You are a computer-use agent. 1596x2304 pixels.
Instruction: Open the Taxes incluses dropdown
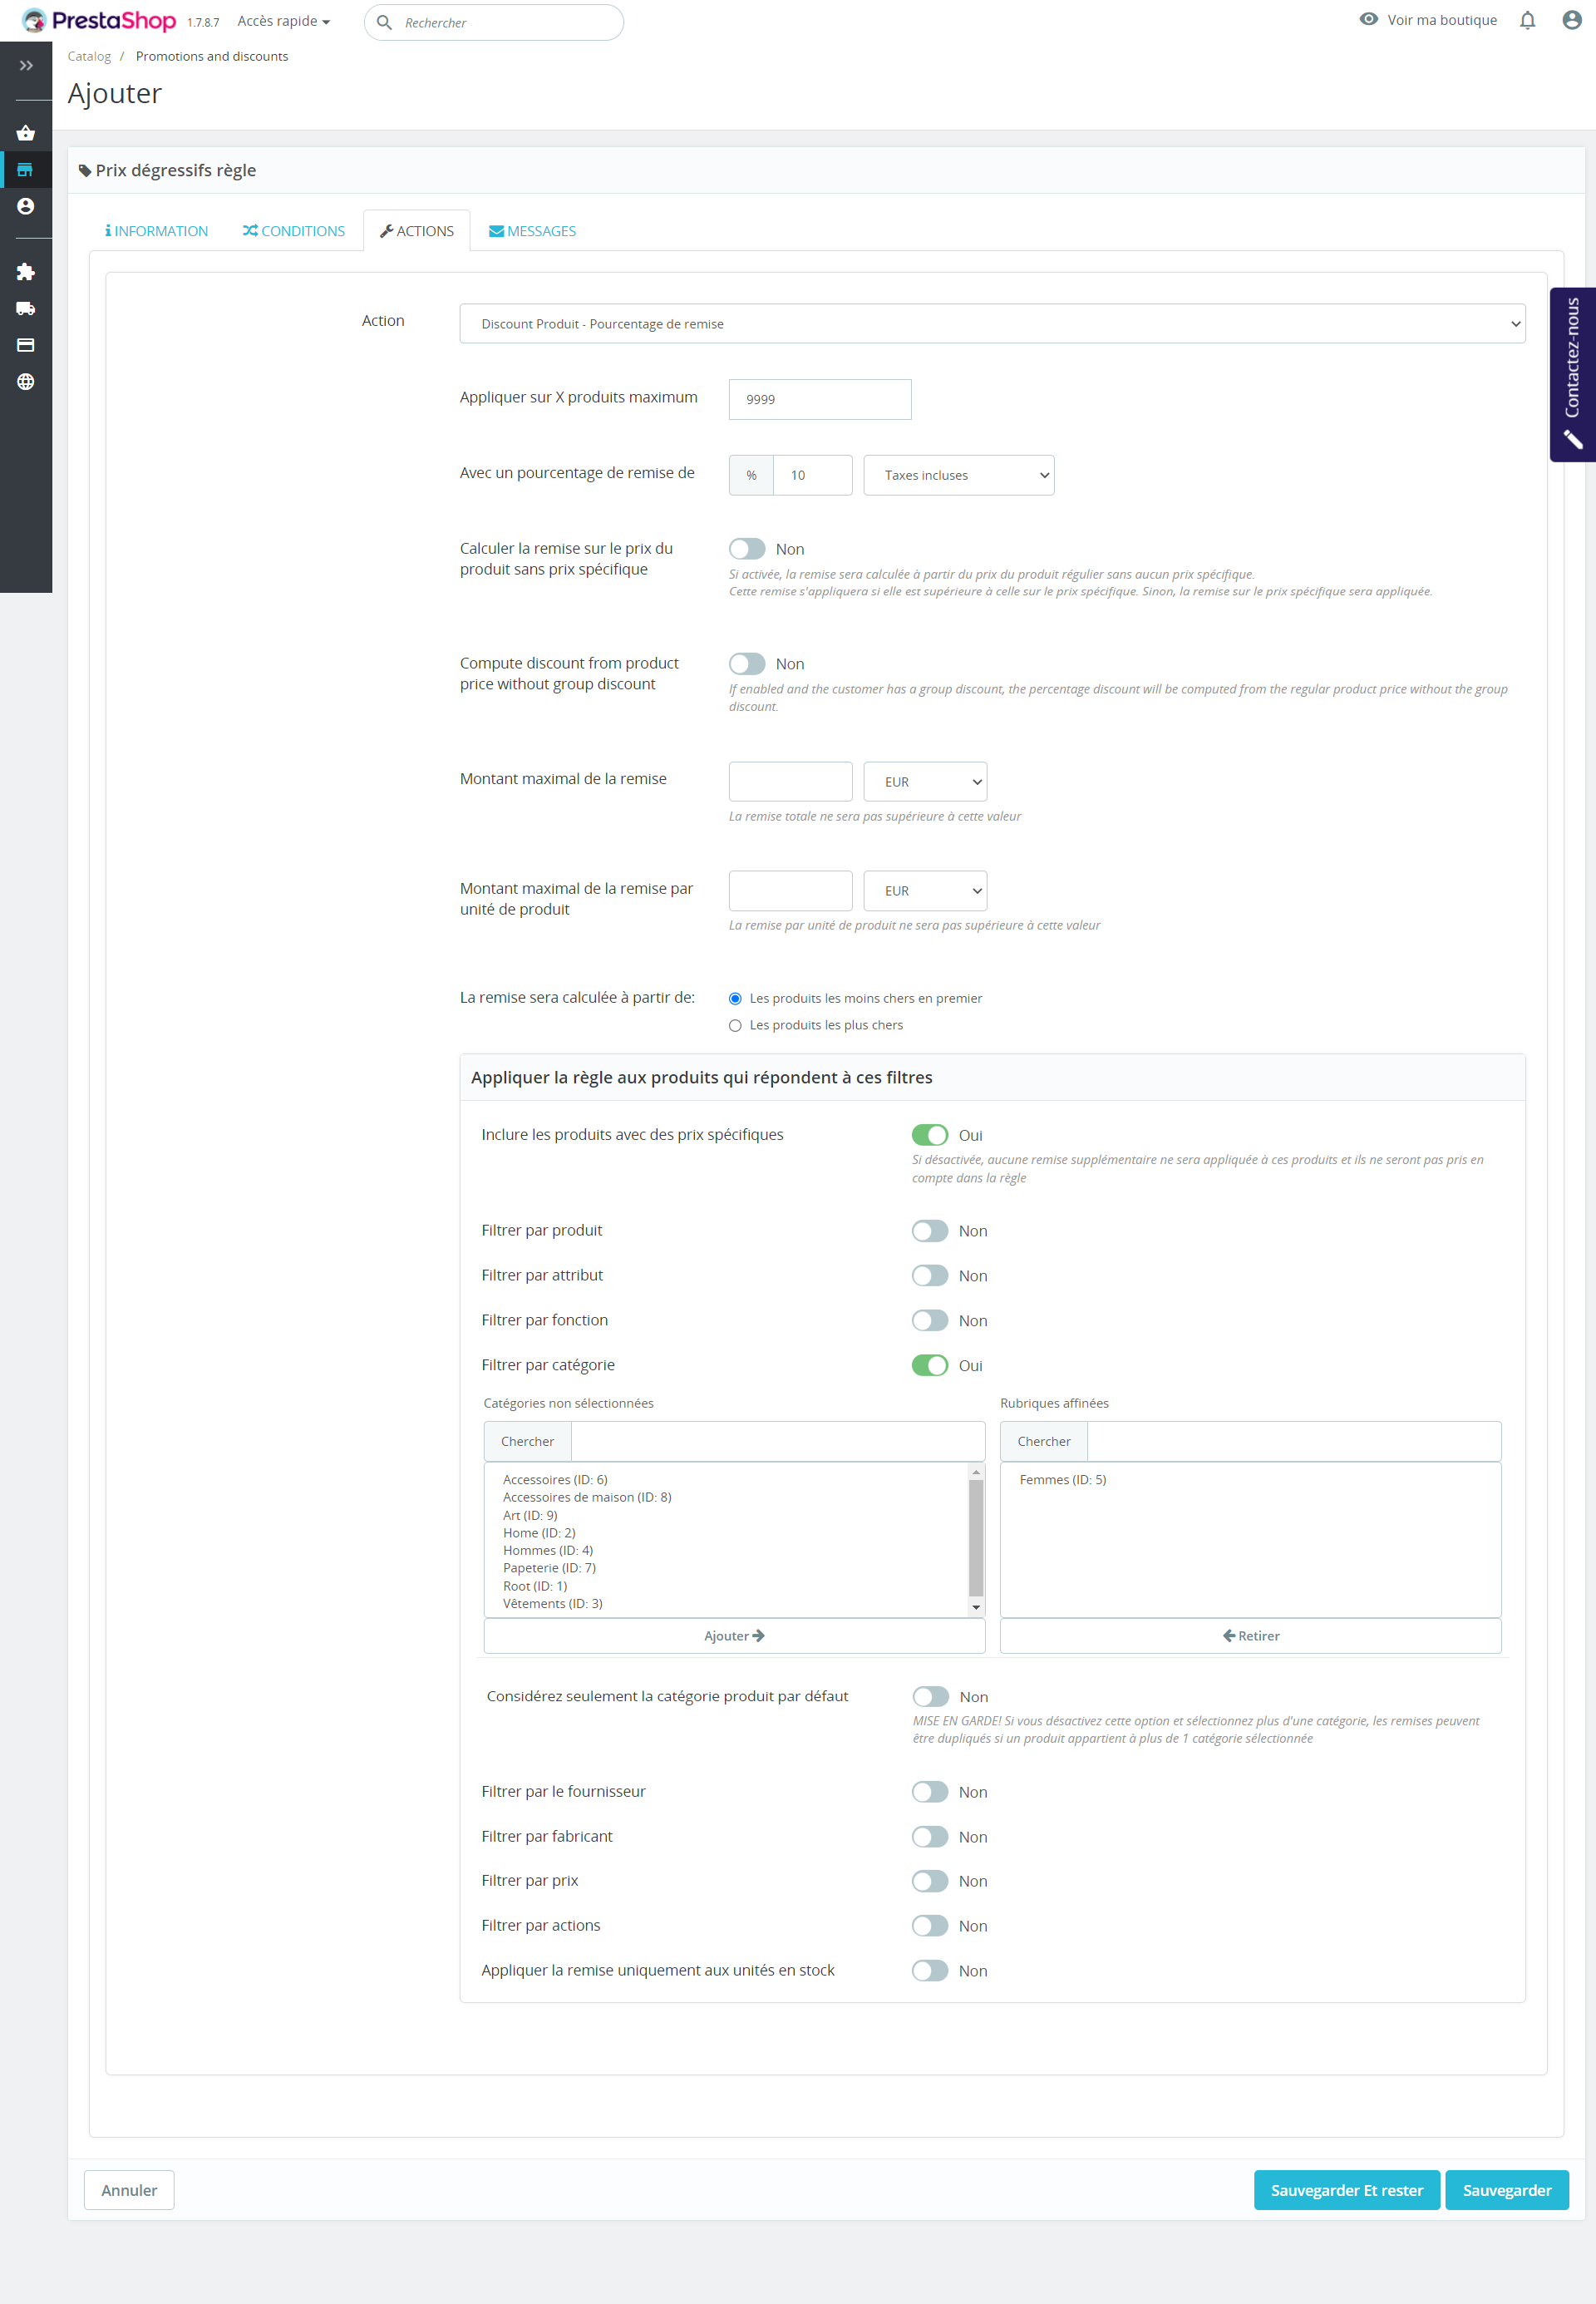coord(958,476)
